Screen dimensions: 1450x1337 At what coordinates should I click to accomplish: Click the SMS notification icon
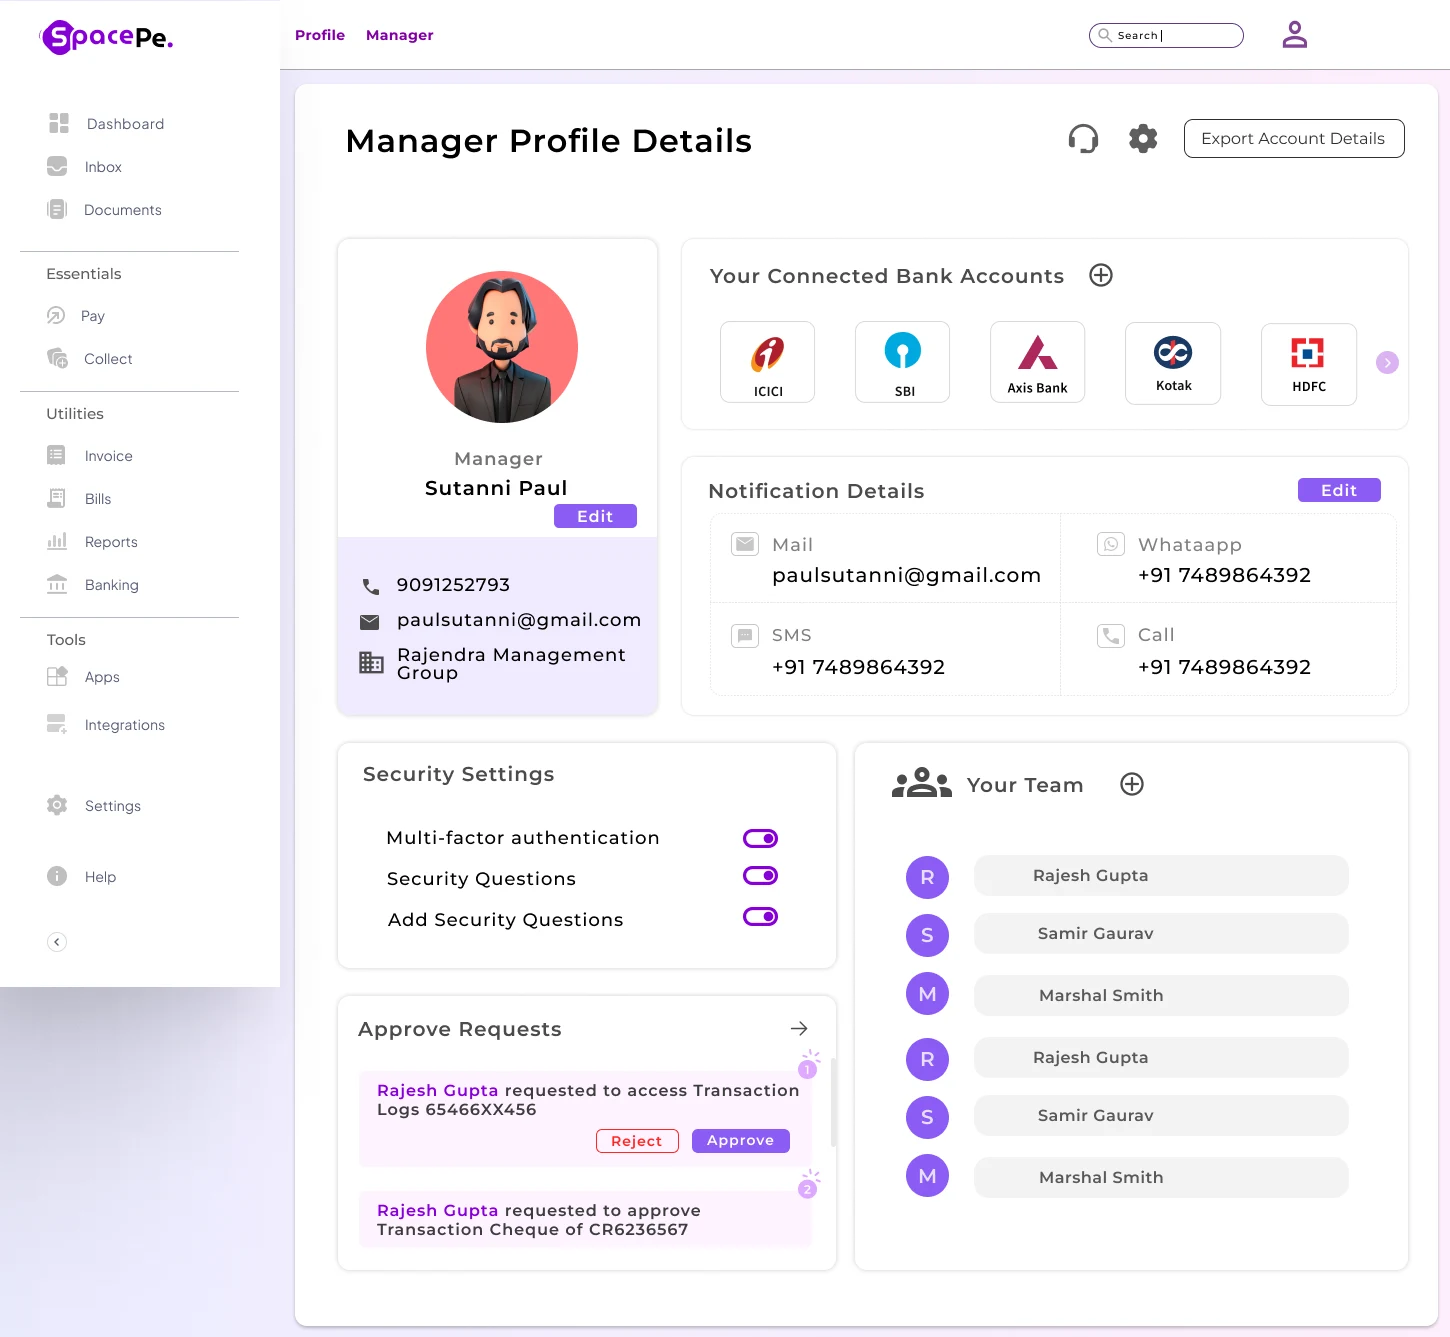[x=745, y=635]
